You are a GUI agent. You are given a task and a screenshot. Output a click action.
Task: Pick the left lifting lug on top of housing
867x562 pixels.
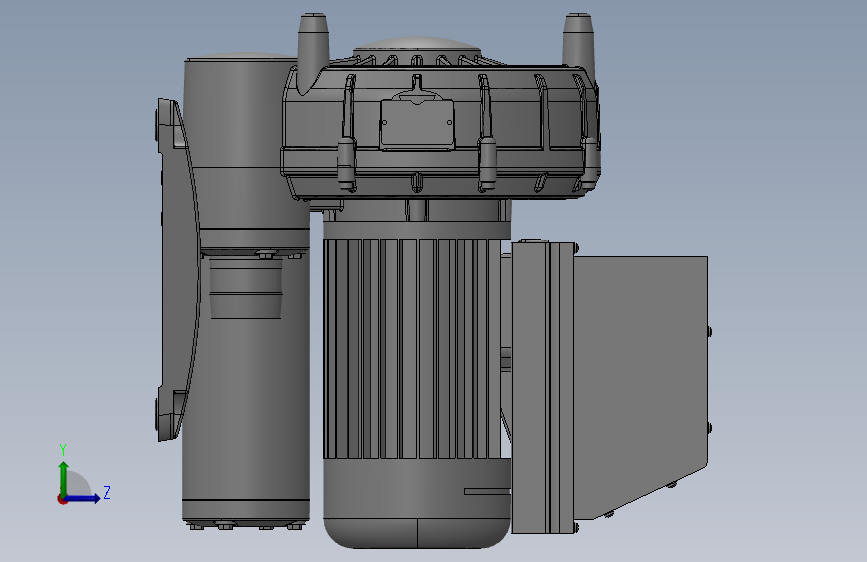[313, 53]
